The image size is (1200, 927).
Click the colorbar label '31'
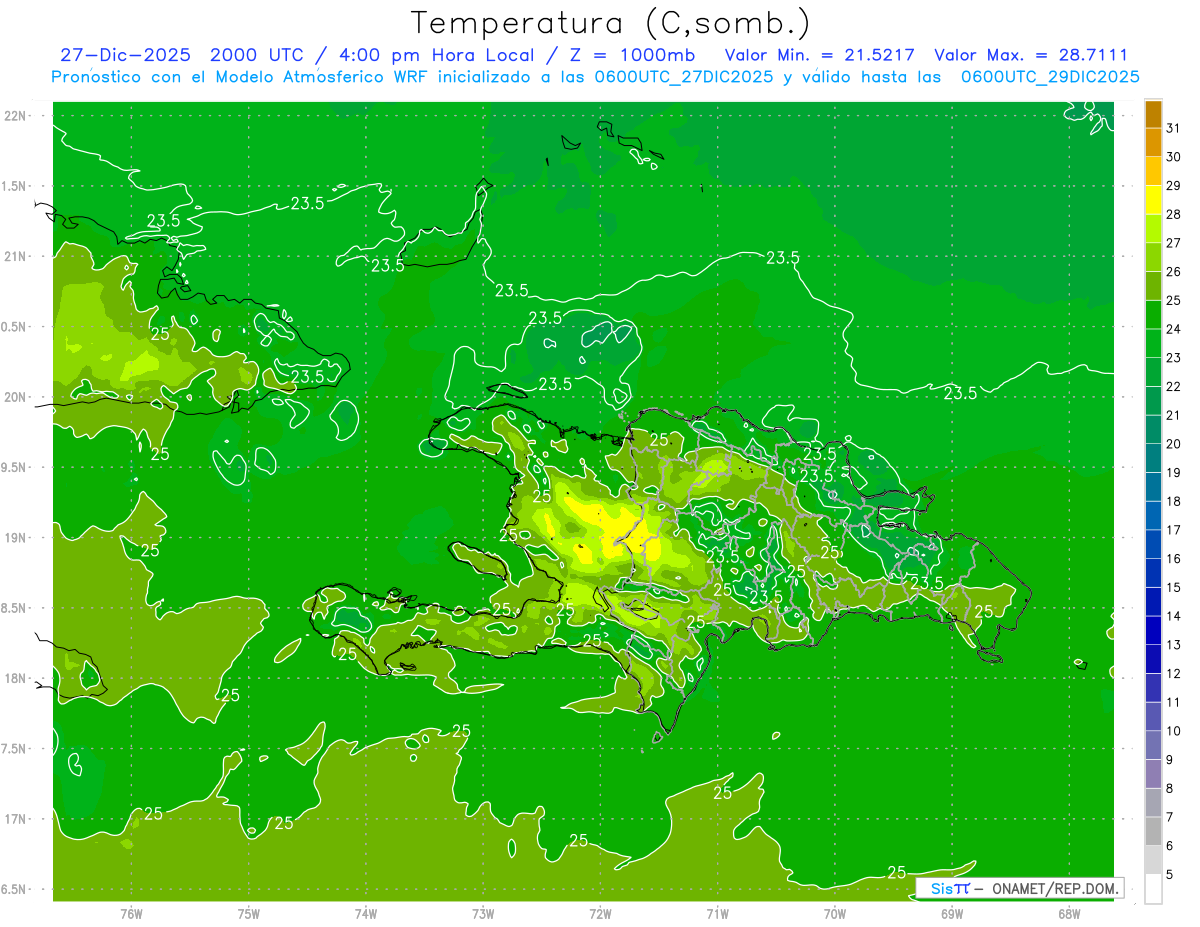click(1174, 128)
